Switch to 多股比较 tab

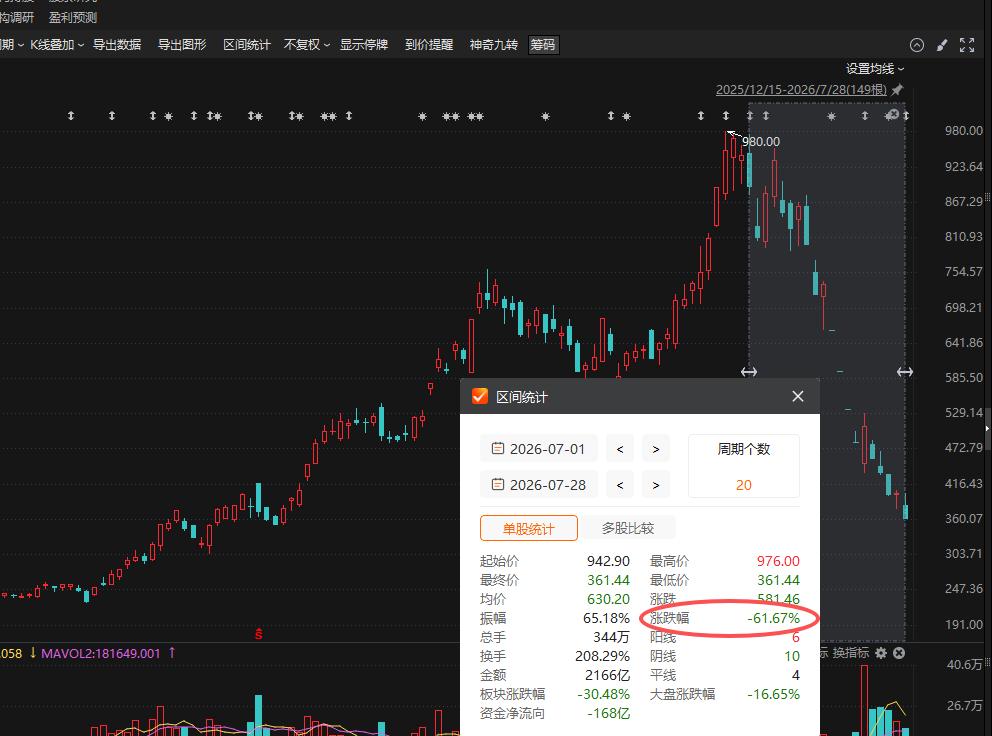pyautogui.click(x=628, y=528)
